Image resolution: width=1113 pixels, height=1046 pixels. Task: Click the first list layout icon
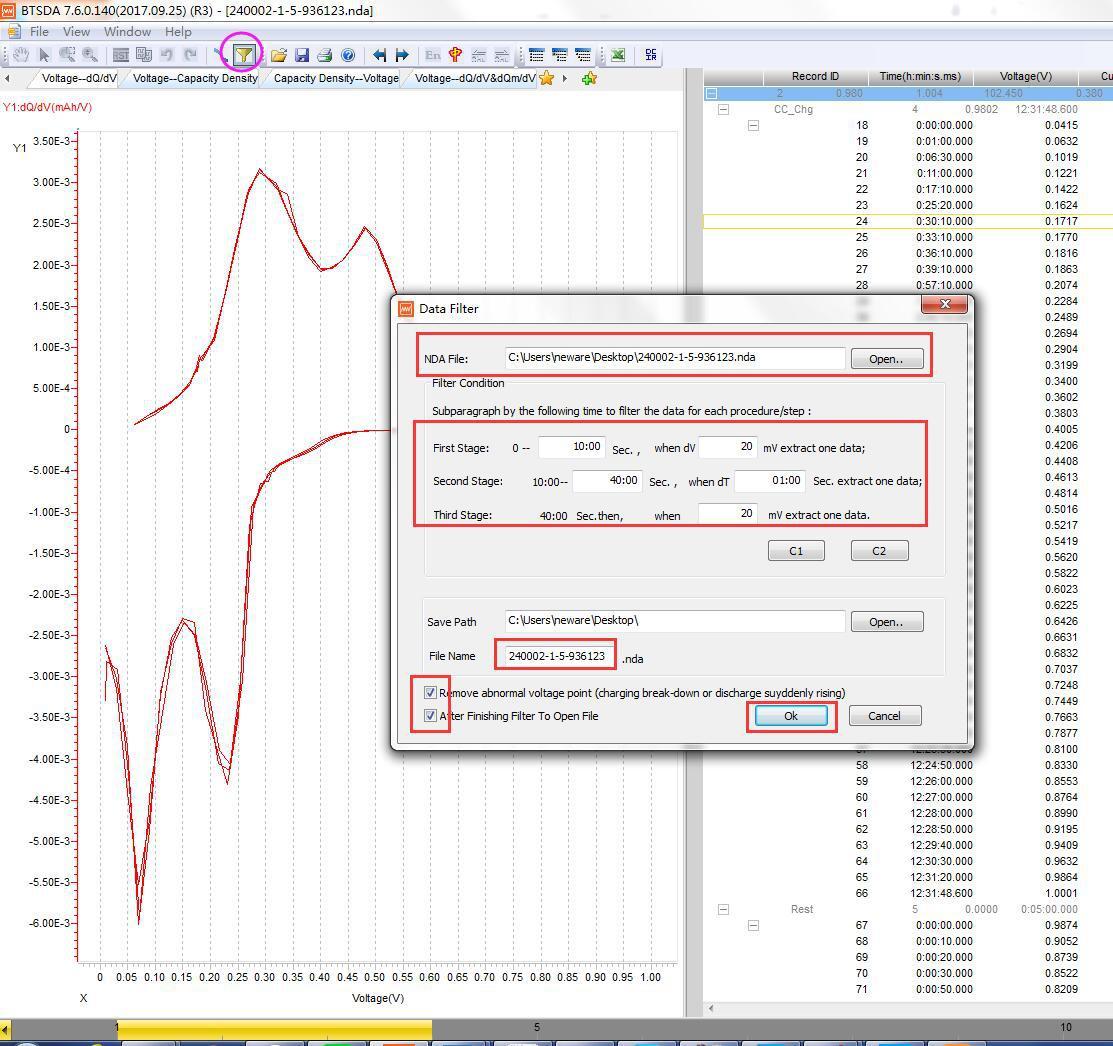(537, 55)
